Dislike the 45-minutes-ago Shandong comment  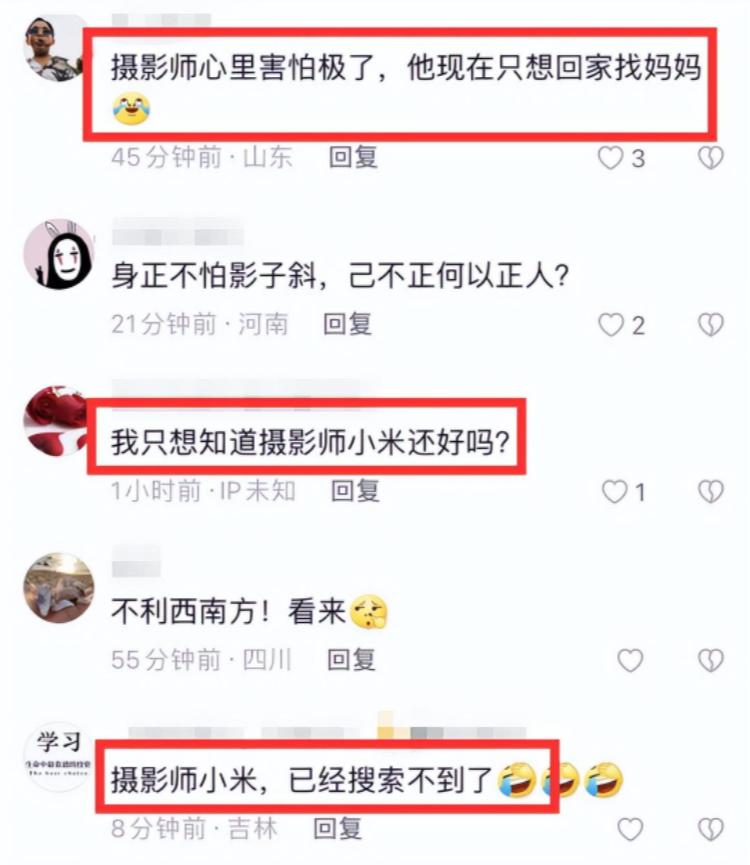click(711, 158)
